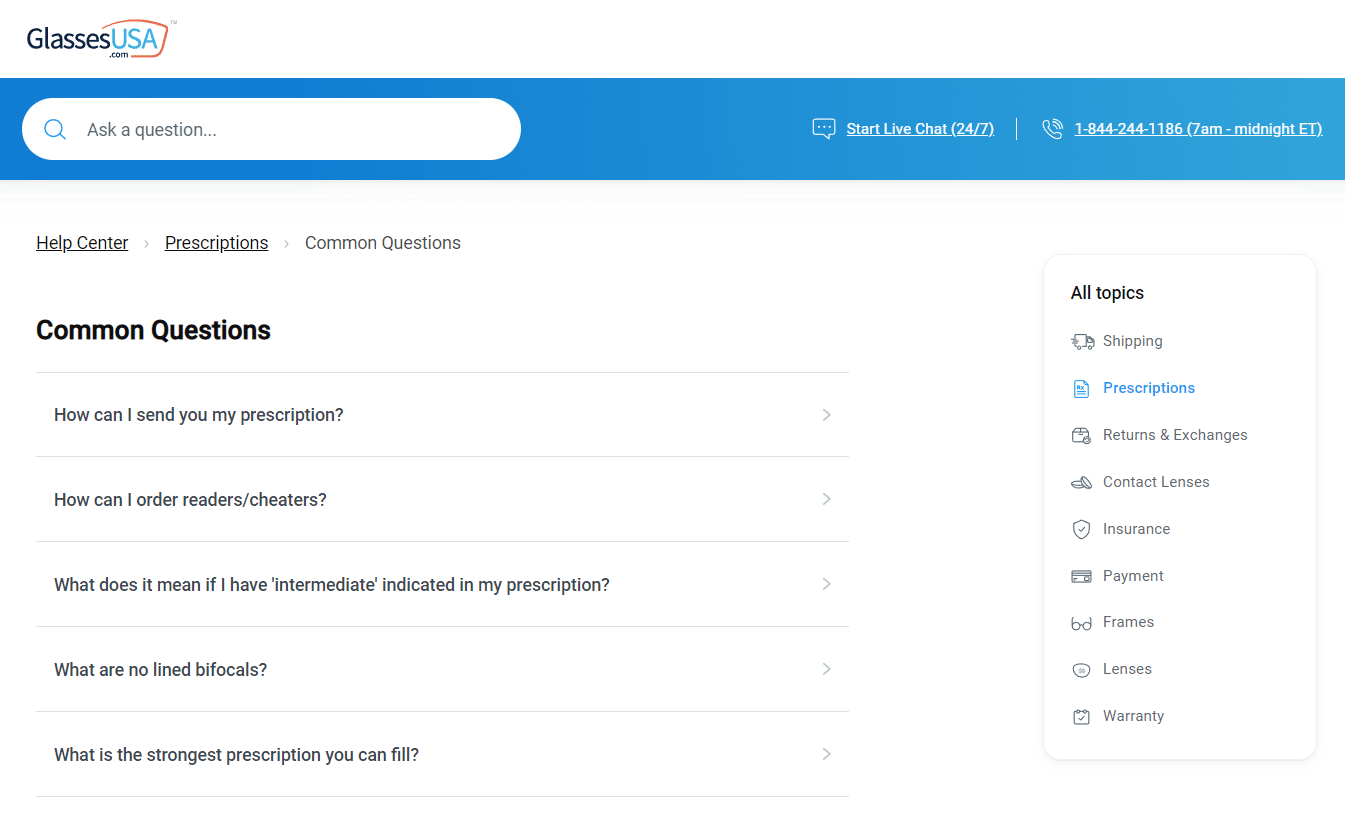Image resolution: width=1345 pixels, height=820 pixels.
Task: Click the Contact Lenses icon
Action: (x=1081, y=483)
